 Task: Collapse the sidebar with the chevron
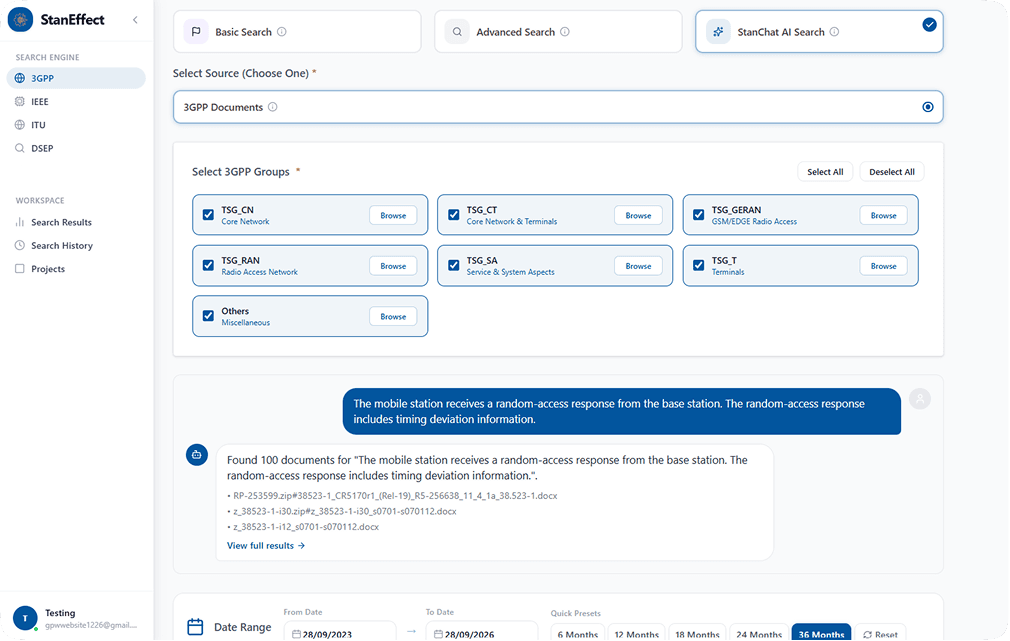click(x=135, y=20)
